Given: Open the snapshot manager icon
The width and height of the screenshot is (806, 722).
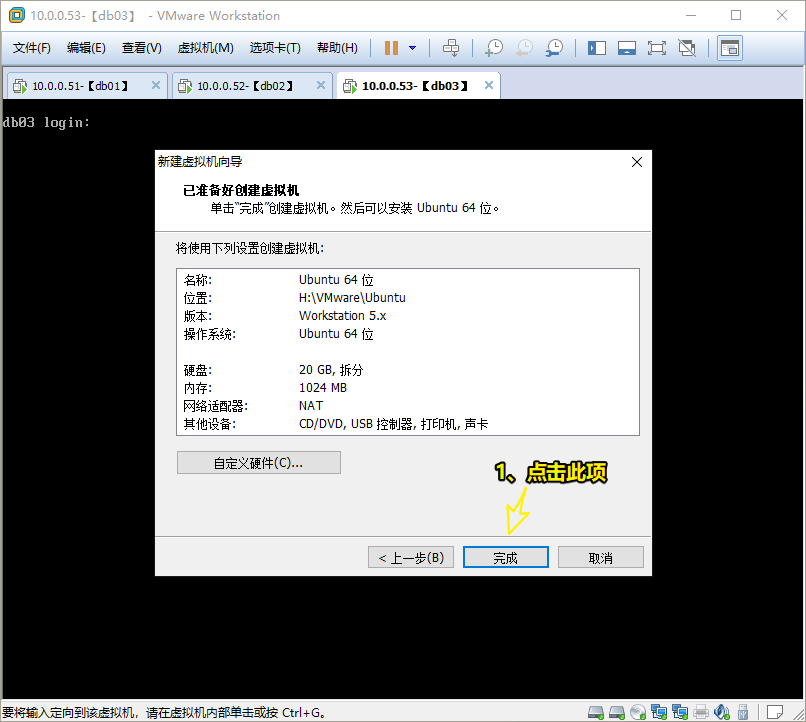Looking at the screenshot, I should point(554,48).
